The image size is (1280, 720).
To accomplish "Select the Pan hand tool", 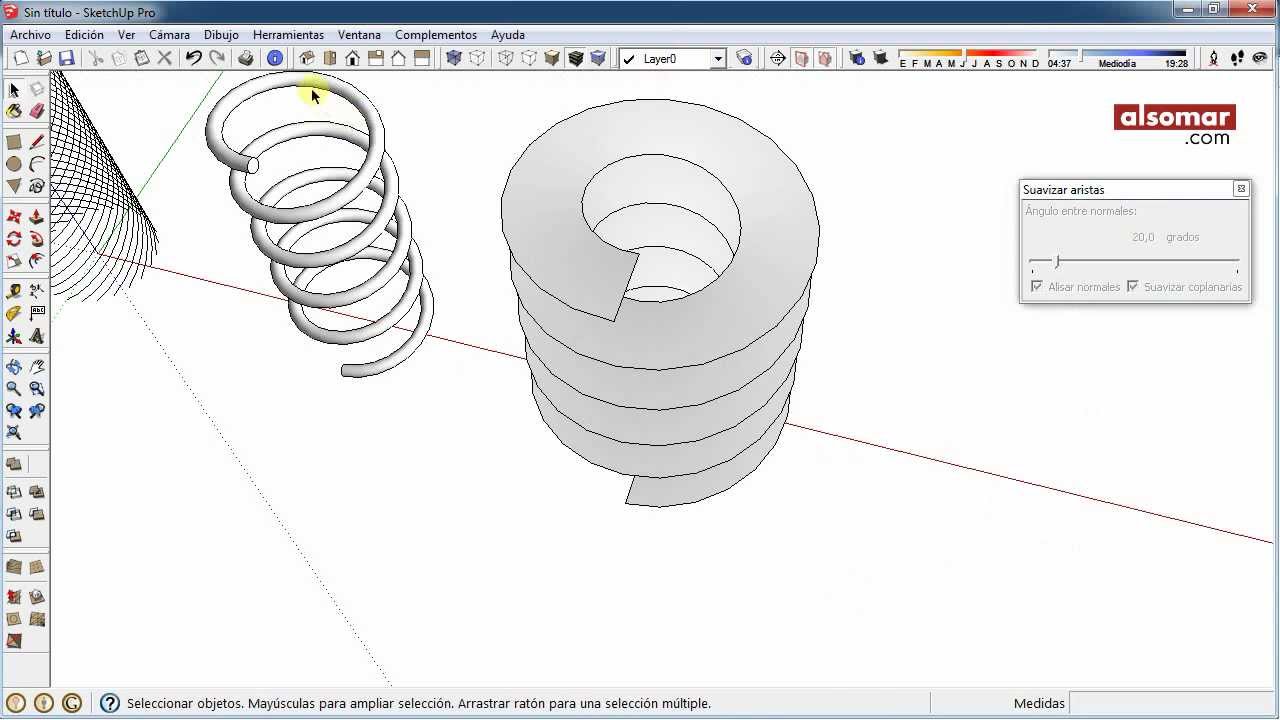I will pyautogui.click(x=37, y=367).
